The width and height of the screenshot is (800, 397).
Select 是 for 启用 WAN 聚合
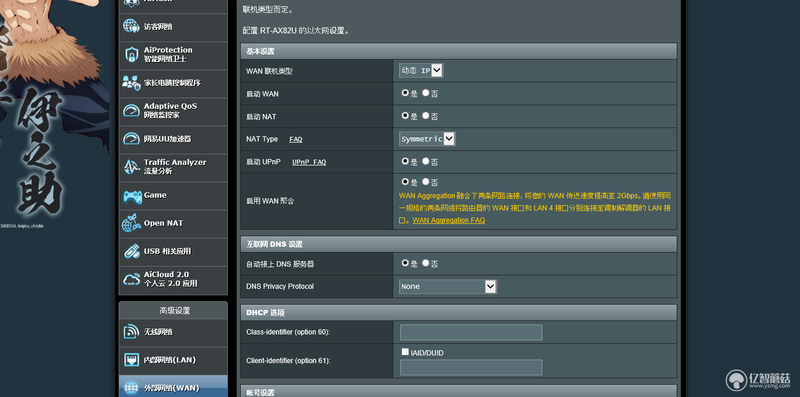[x=405, y=182]
